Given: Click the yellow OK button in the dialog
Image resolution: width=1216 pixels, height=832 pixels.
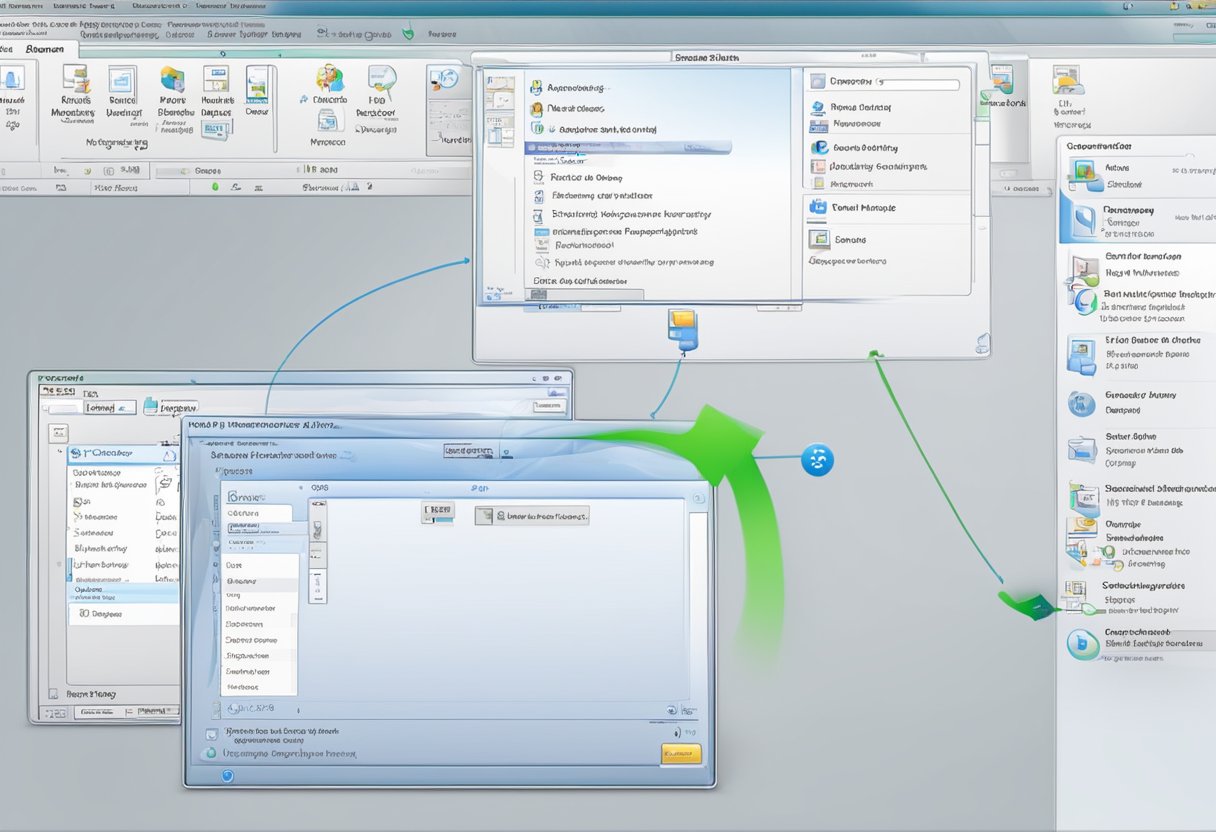Looking at the screenshot, I should pos(680,753).
